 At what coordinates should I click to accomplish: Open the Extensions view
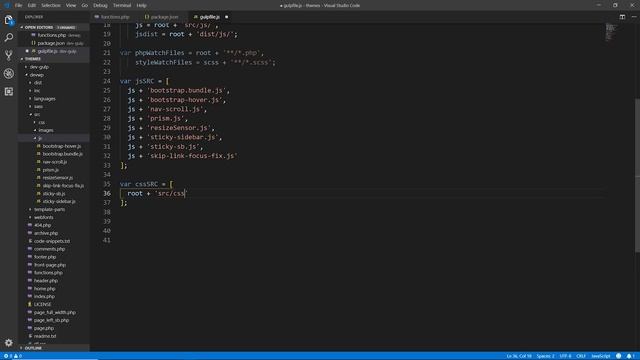(x=9, y=91)
